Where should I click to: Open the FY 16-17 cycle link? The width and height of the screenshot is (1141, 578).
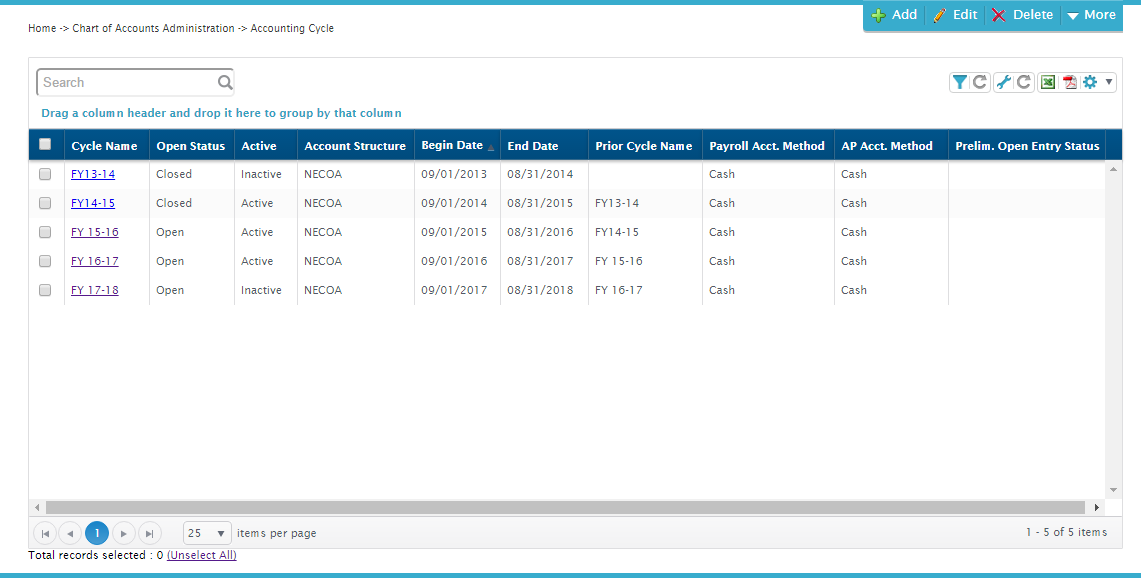95,261
